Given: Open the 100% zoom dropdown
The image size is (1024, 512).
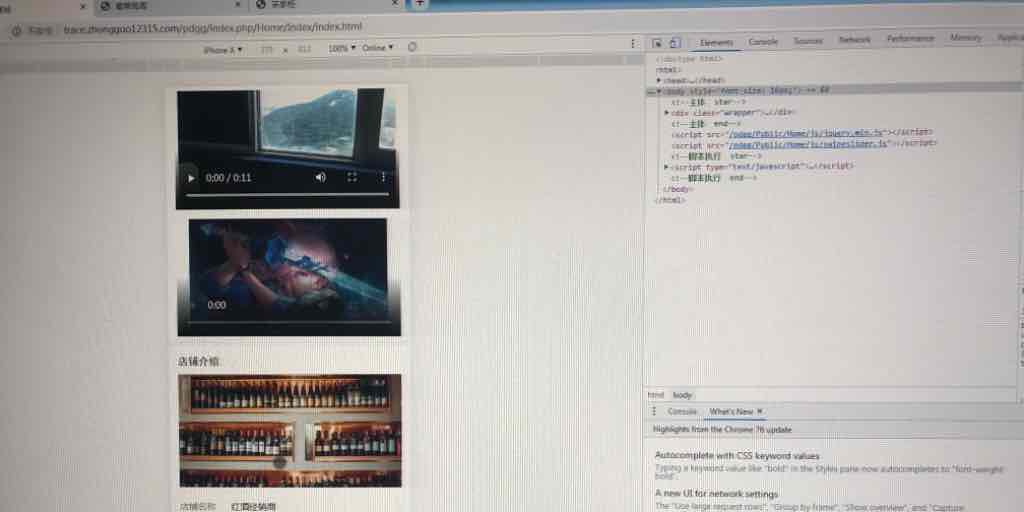Looking at the screenshot, I should pos(341,48).
